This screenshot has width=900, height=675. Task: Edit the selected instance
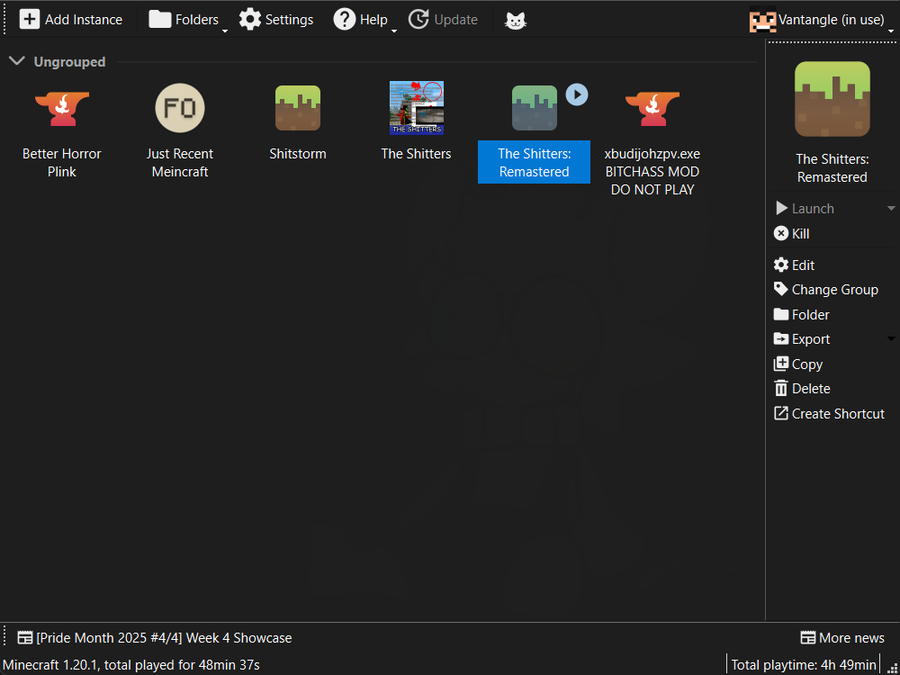point(794,265)
